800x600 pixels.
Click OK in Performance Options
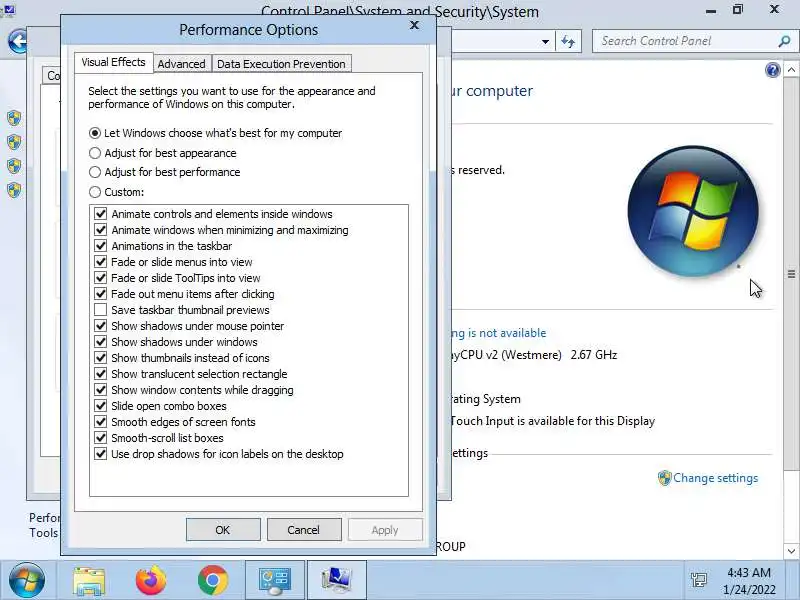223,530
